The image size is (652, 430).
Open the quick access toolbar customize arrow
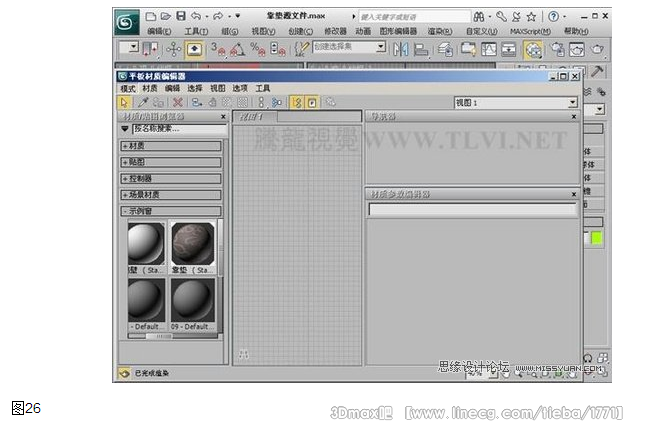pyautogui.click(x=238, y=16)
